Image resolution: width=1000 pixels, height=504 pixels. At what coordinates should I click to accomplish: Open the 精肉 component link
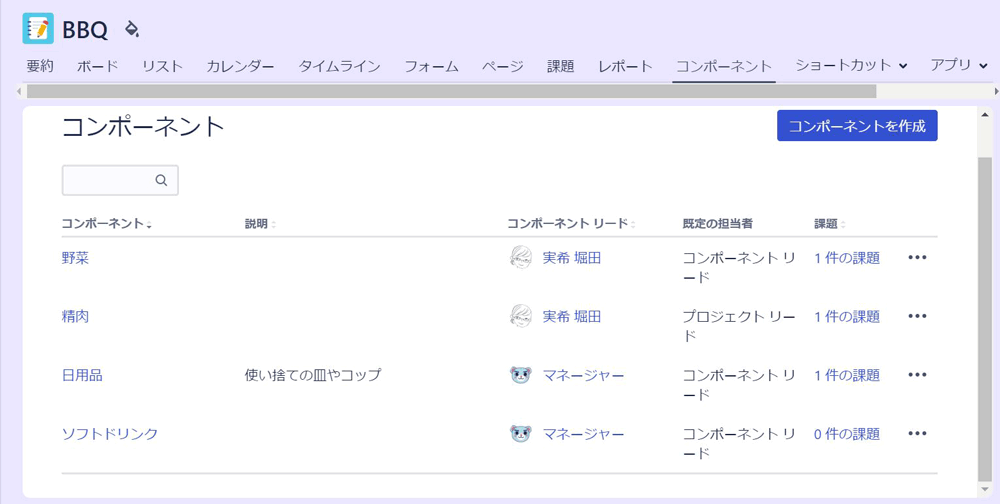(75, 316)
